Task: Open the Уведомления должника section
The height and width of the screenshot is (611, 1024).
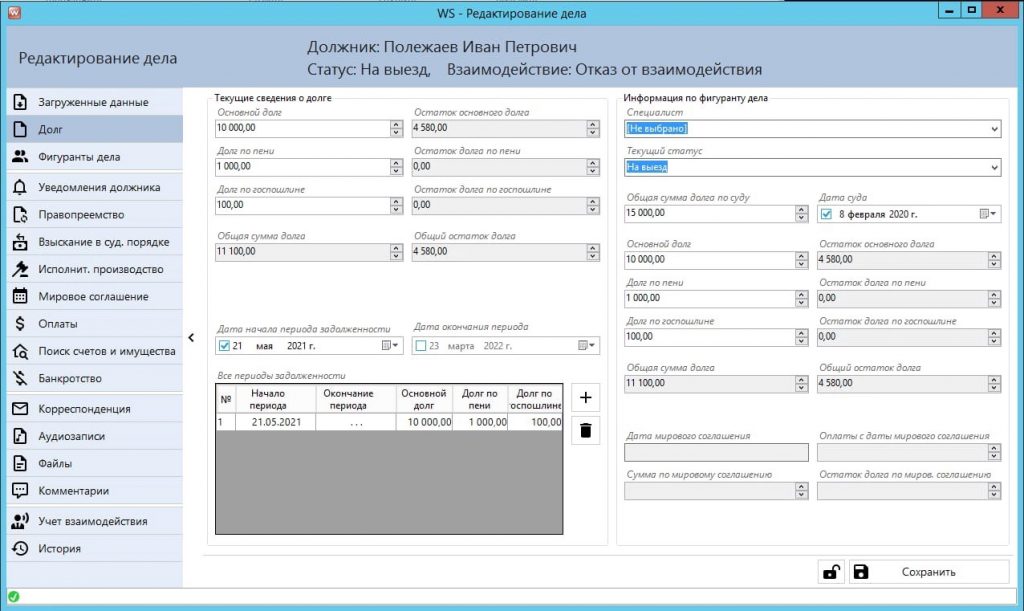Action: point(95,187)
